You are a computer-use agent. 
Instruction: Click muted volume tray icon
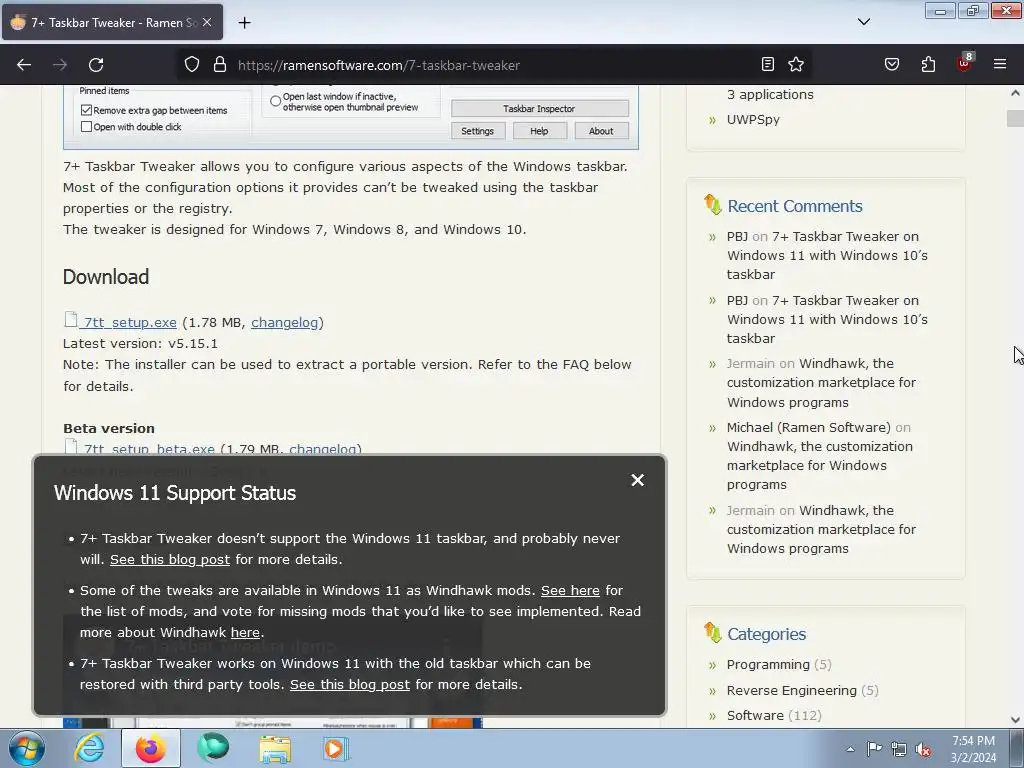[x=923, y=749]
